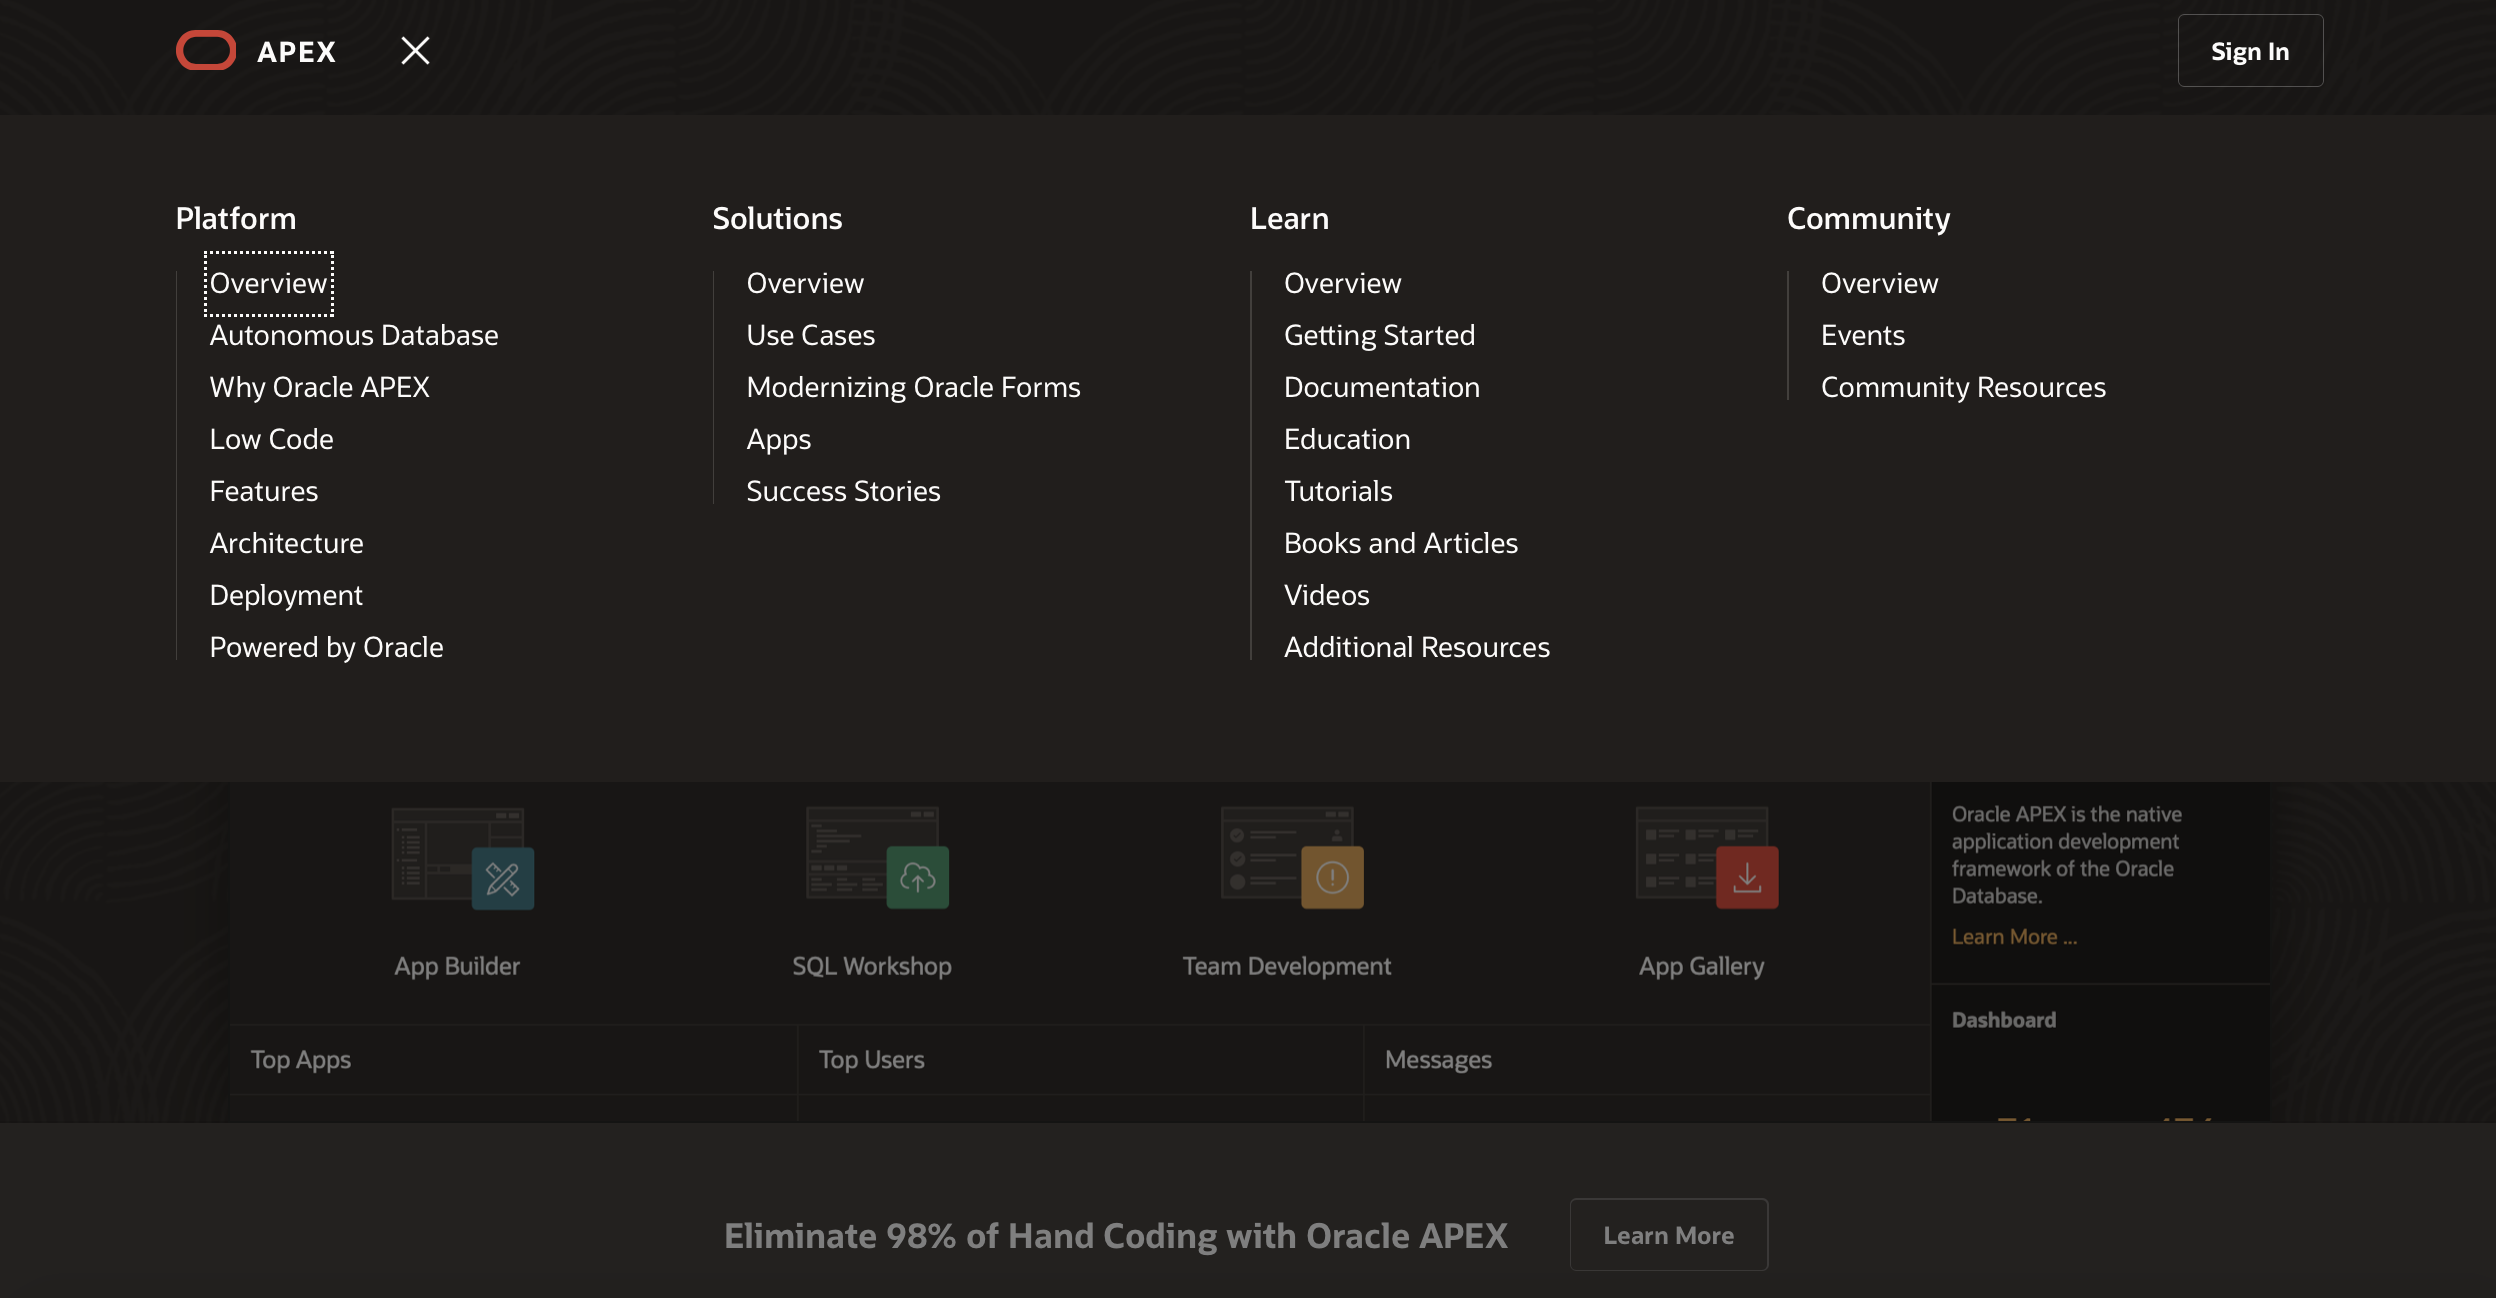Screen dimensions: 2496x1298
Task: Click the App Builder icon
Action: [462, 859]
